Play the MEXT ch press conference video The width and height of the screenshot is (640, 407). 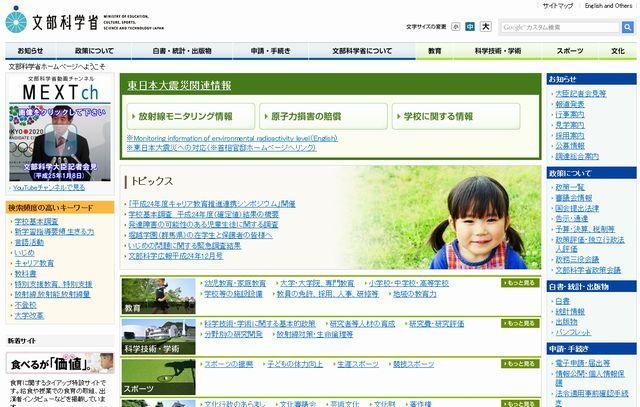pyautogui.click(x=60, y=142)
